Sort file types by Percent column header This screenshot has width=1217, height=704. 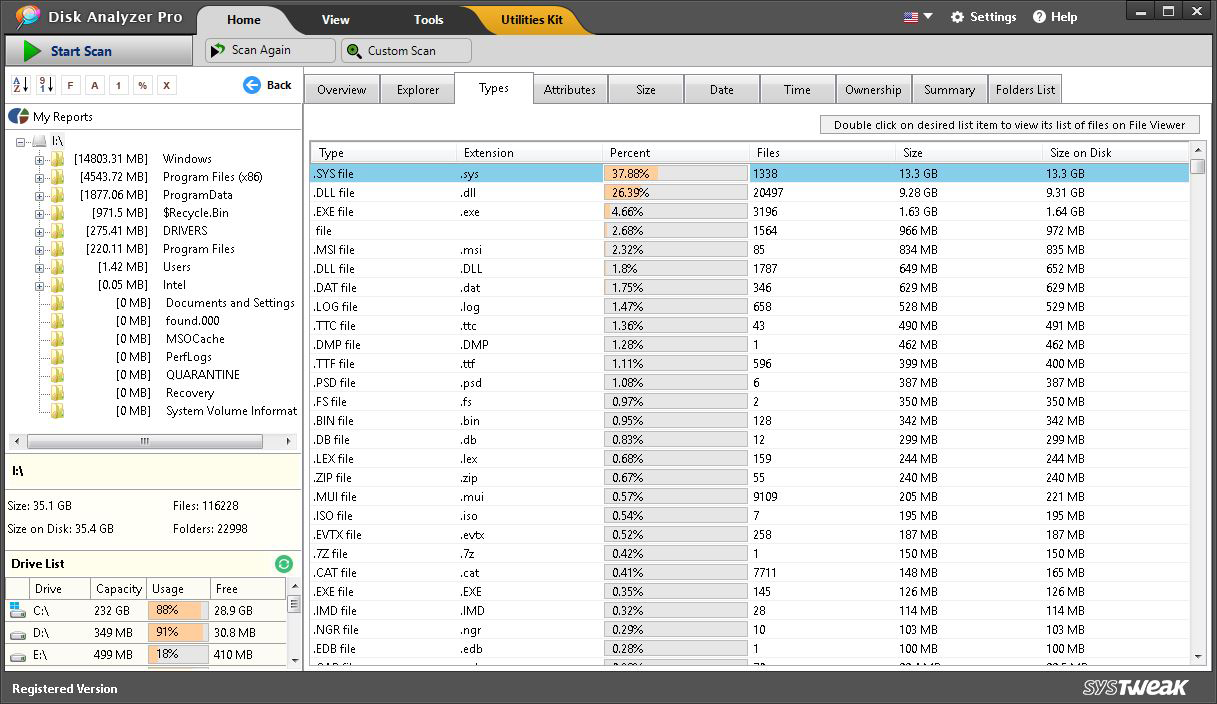[x=676, y=153]
